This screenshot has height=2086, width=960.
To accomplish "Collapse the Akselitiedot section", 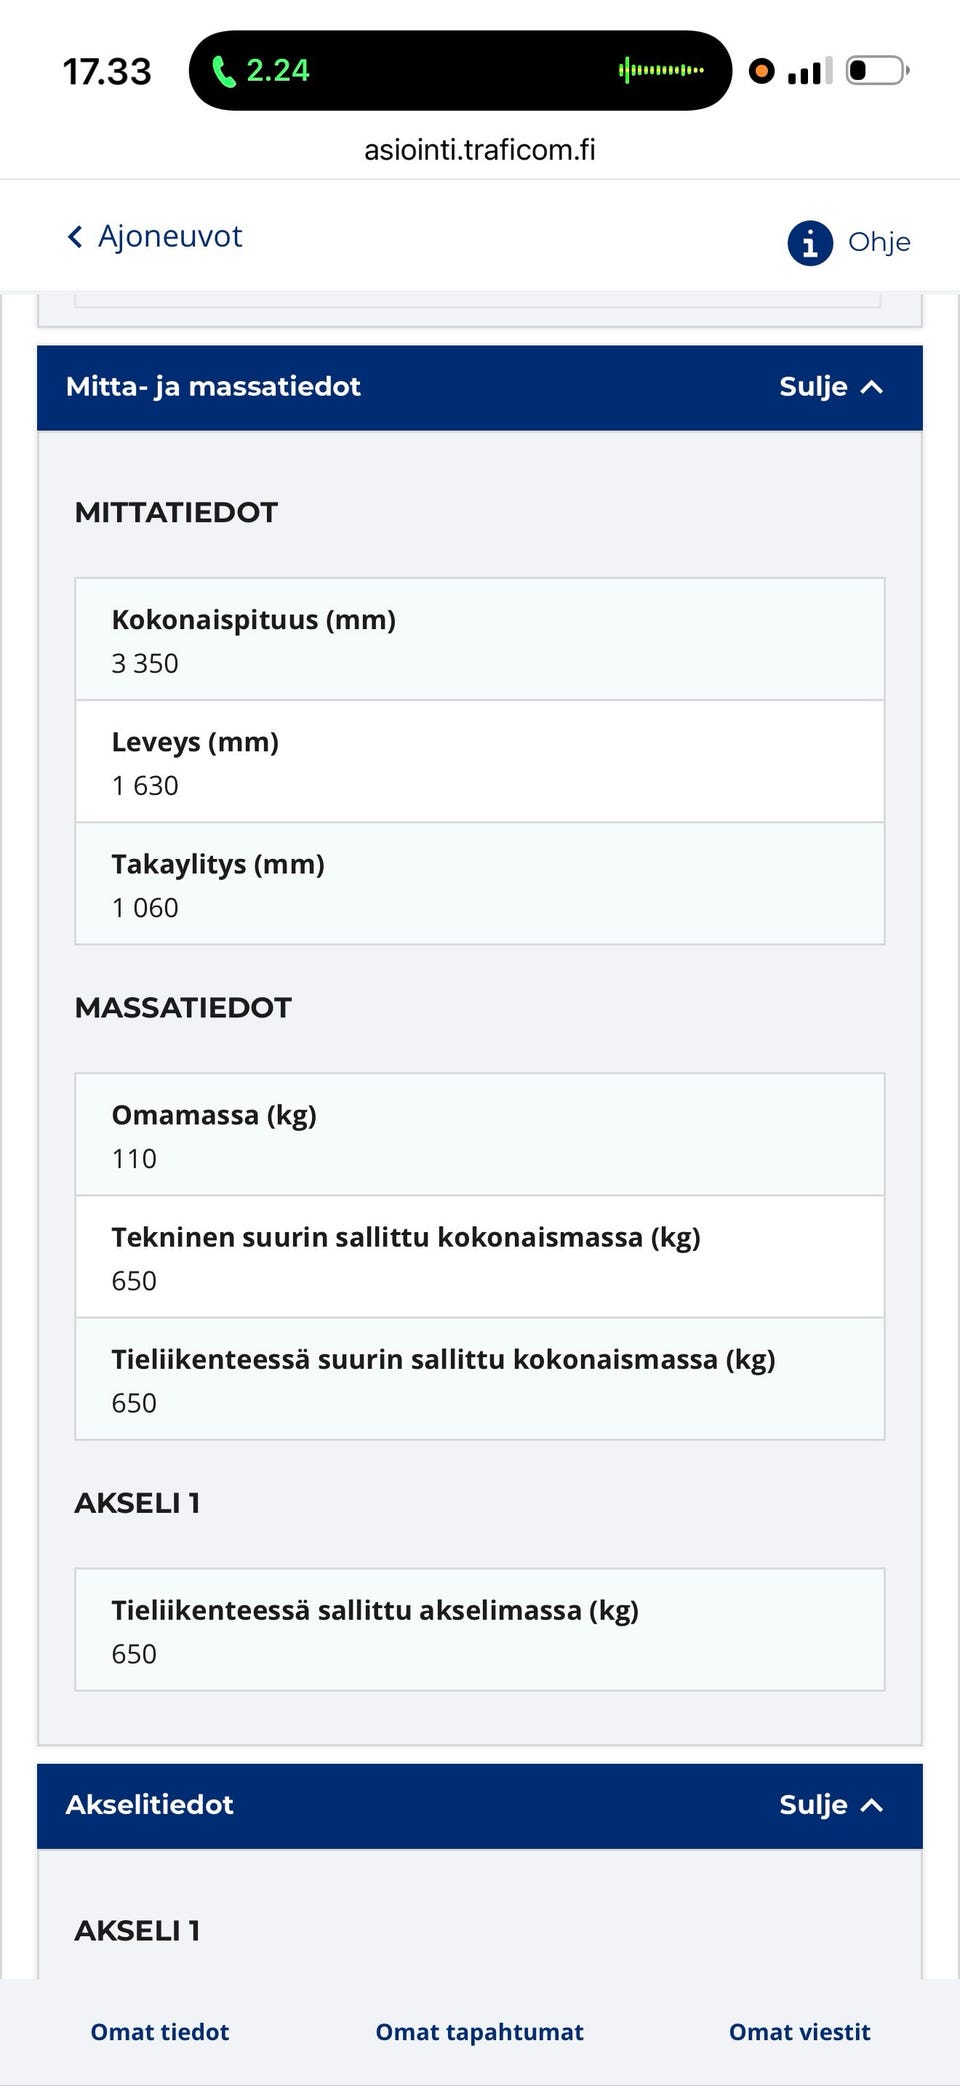I will coord(830,1805).
